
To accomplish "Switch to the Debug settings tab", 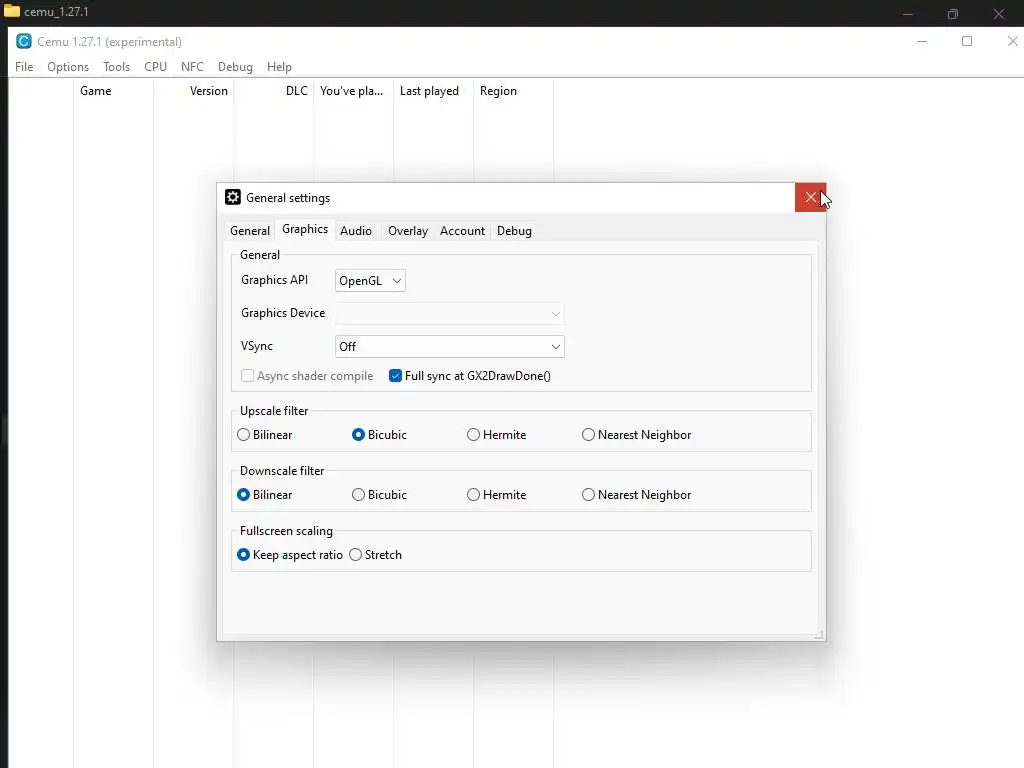I will click(514, 231).
